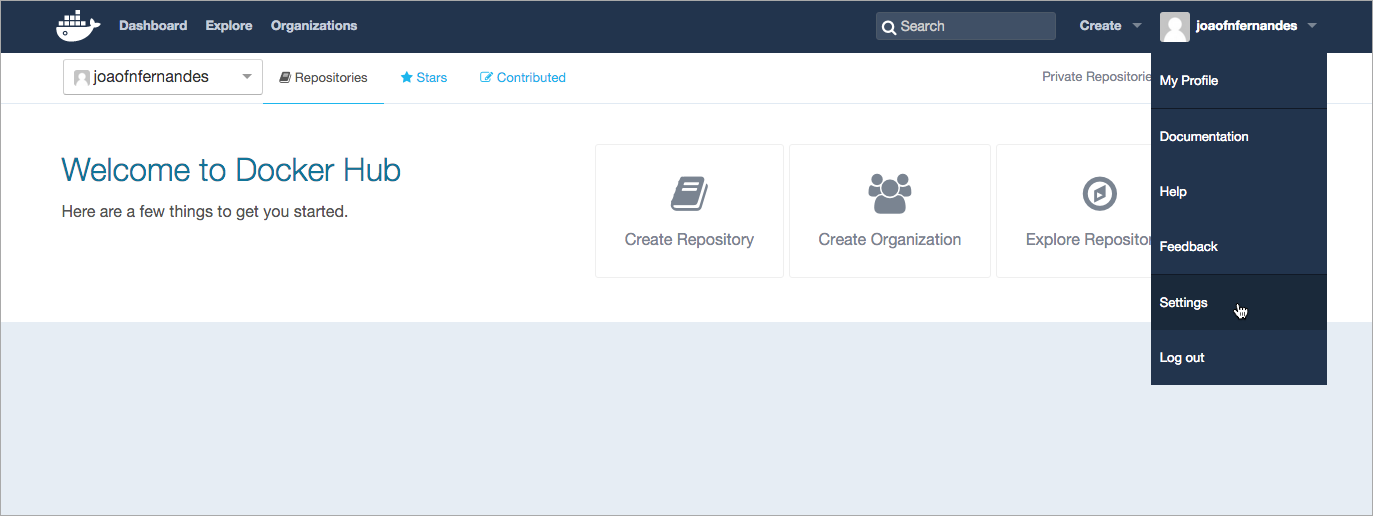The image size is (1373, 516).
Task: Click the Explore Repositories compass icon
Action: point(1099,193)
